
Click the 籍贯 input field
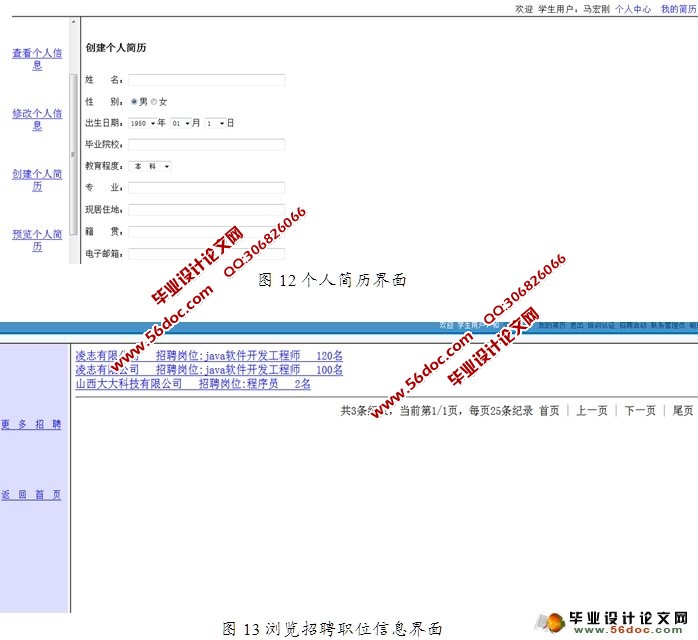207,232
